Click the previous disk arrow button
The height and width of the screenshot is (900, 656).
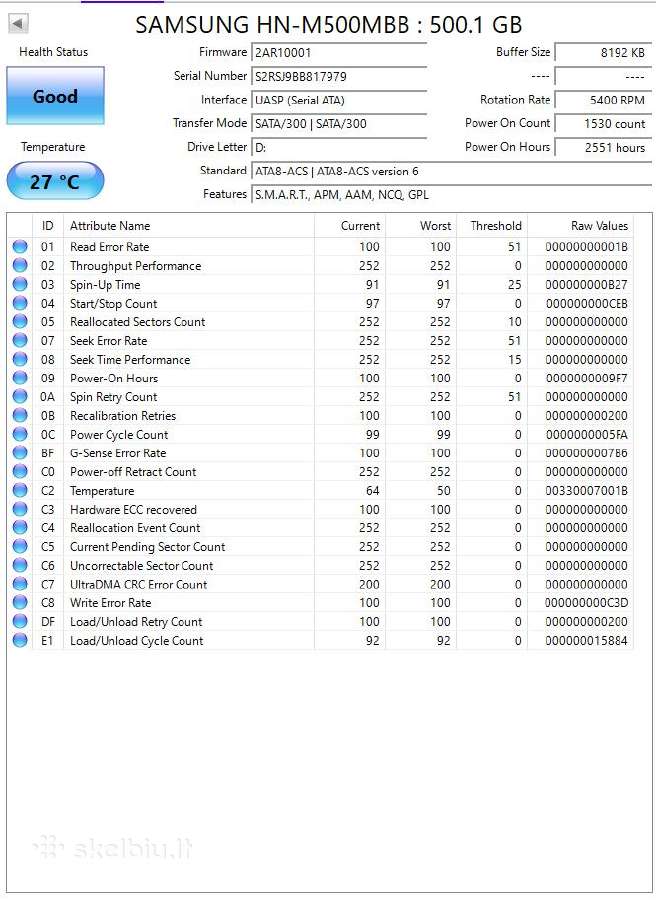(x=18, y=24)
